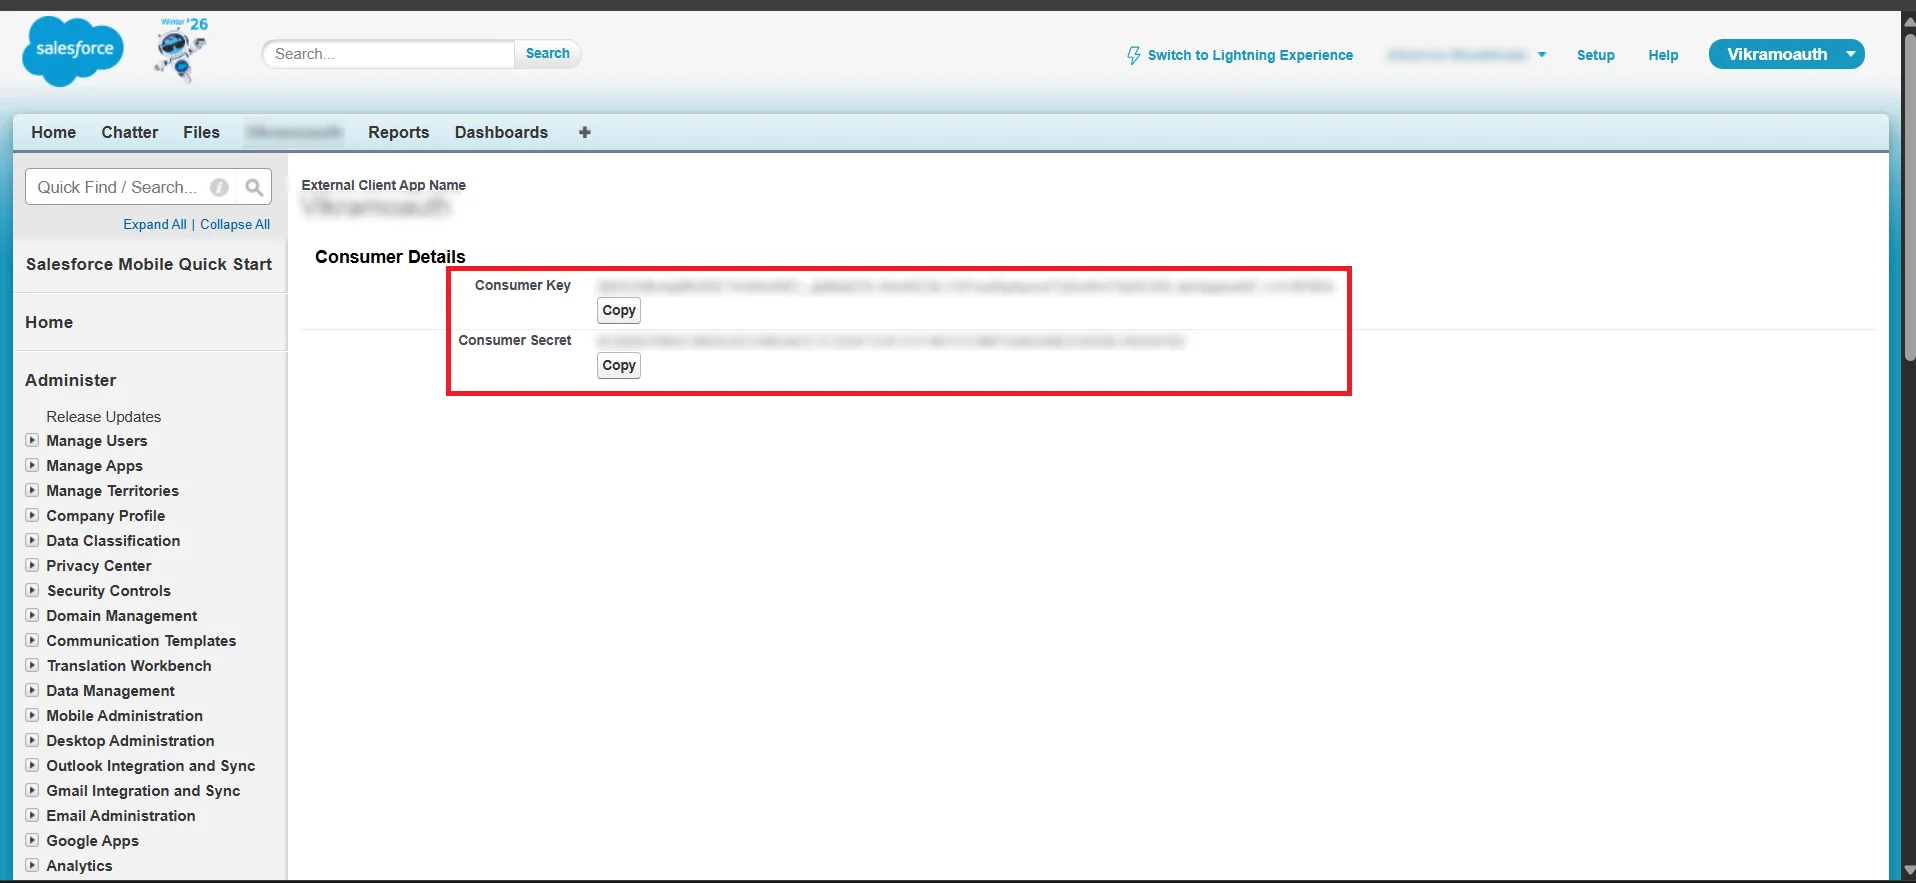Click the Salesforce cloud logo
The height and width of the screenshot is (883, 1916).
[73, 50]
